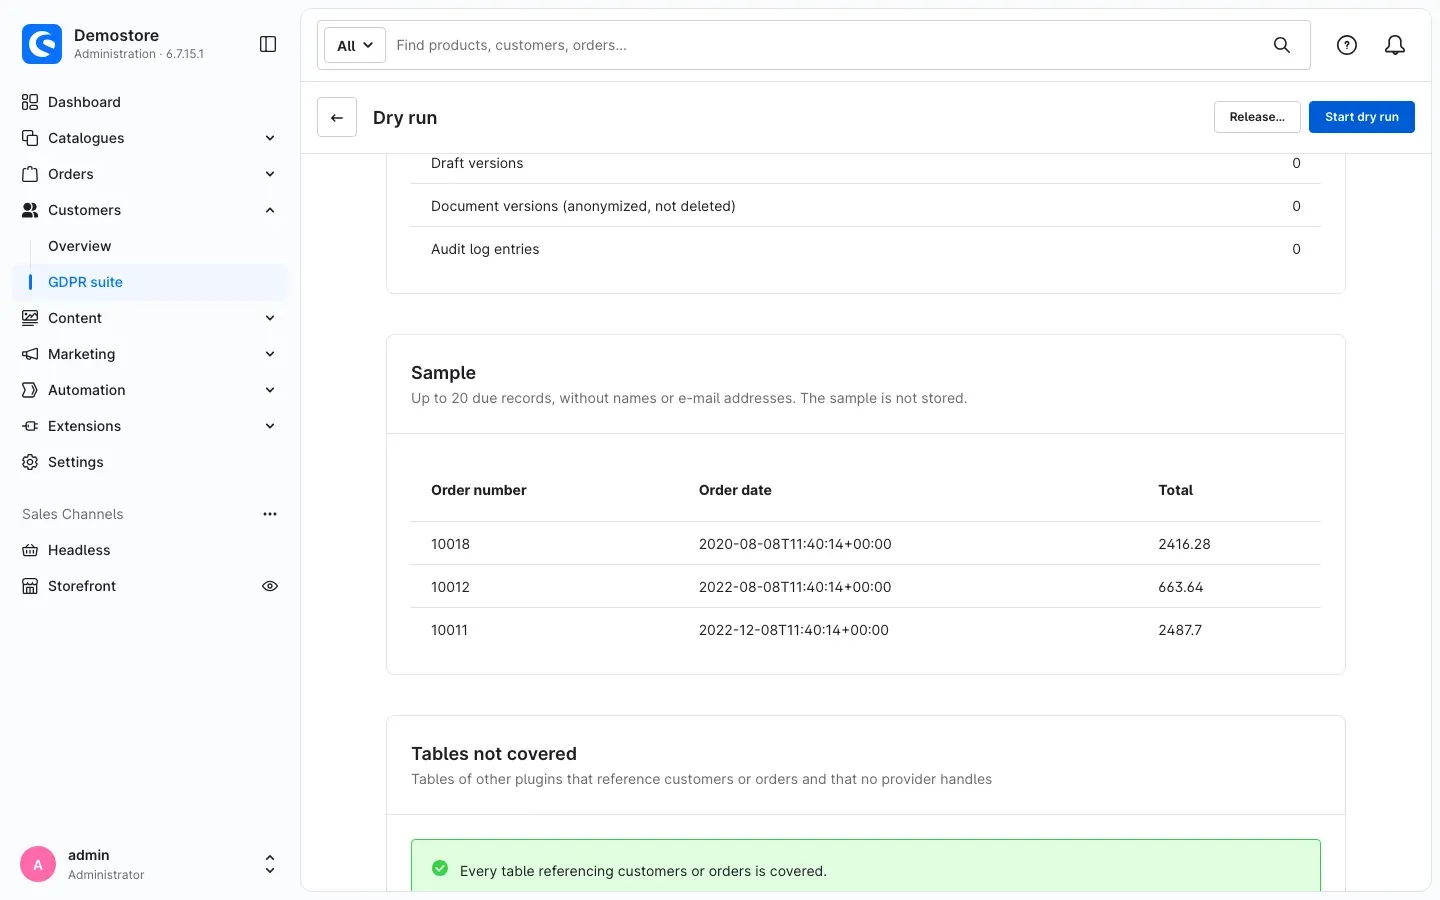
Task: Expand the Extensions menu chevron
Action: [x=270, y=426]
